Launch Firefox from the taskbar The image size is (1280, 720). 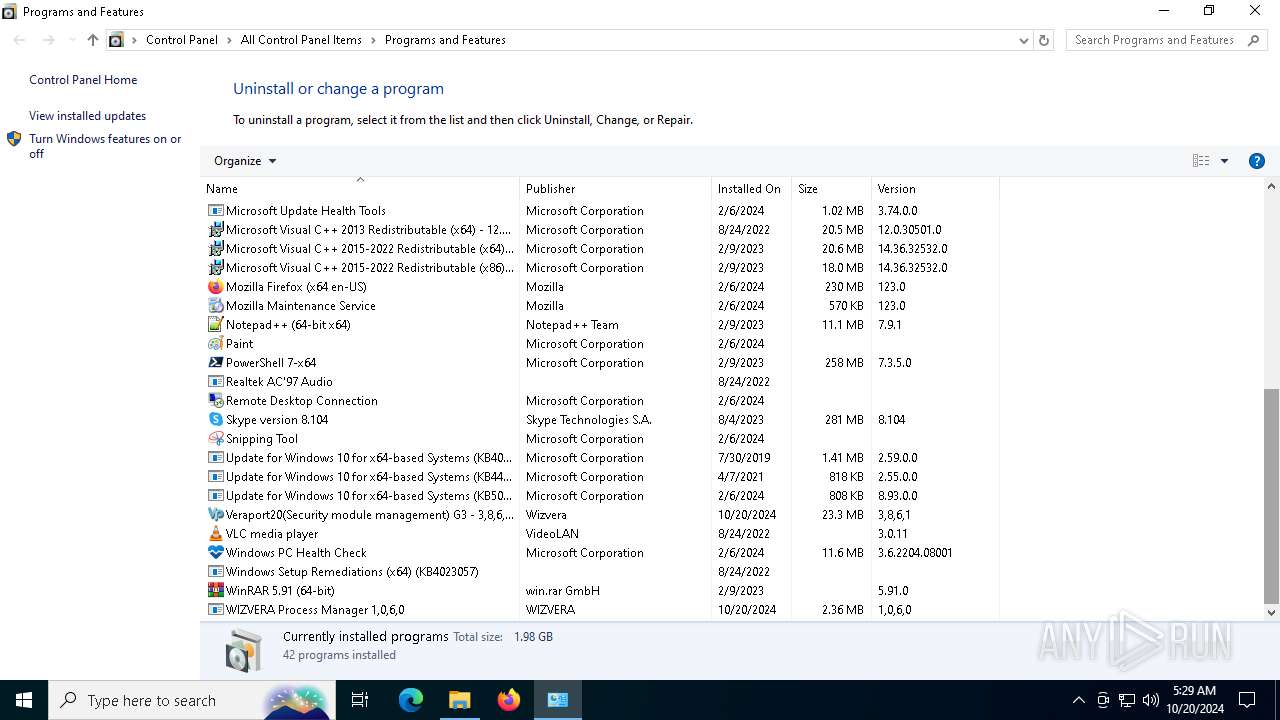[509, 700]
